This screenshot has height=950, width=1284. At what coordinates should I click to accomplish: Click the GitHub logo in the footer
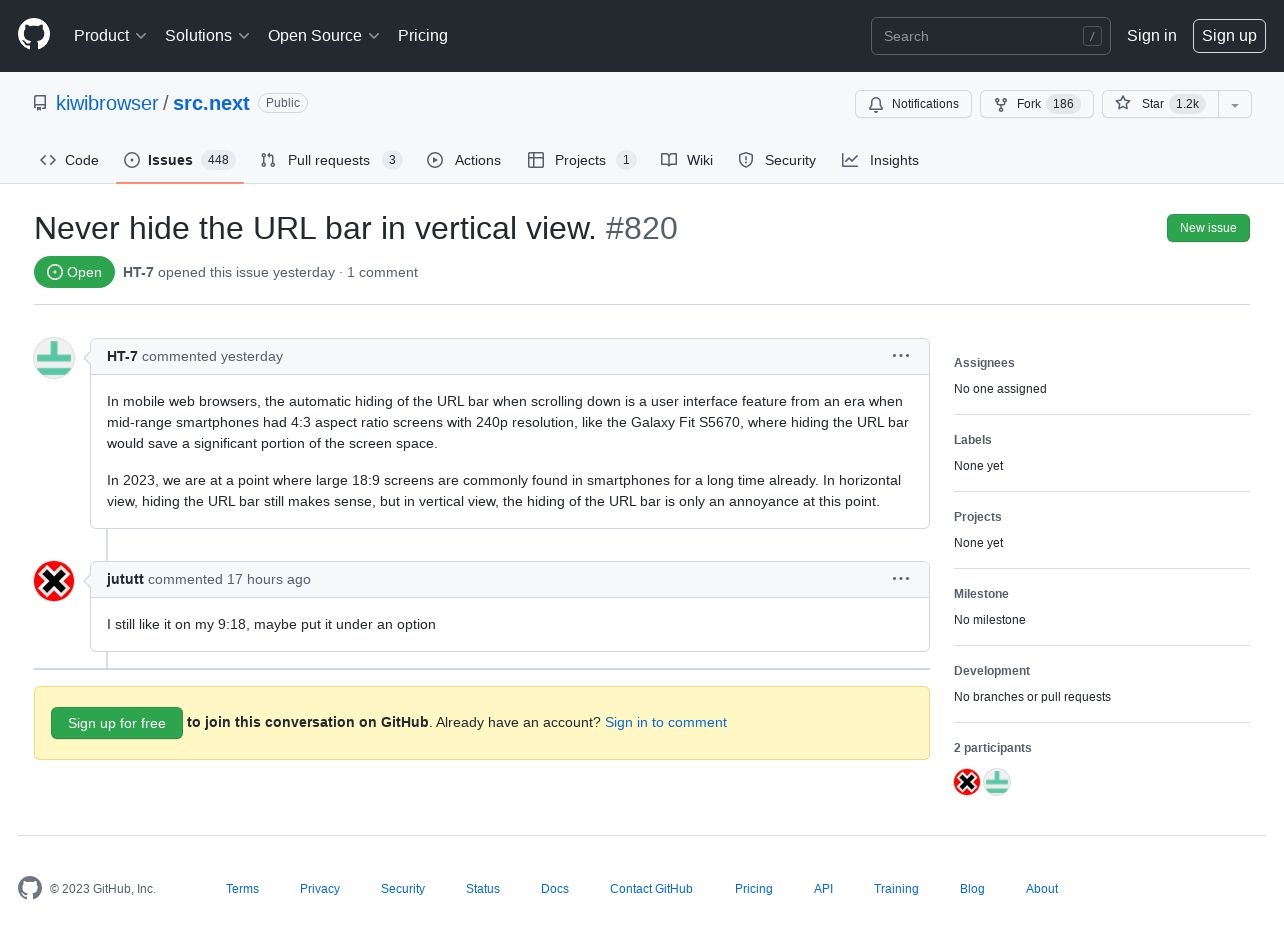[30, 888]
